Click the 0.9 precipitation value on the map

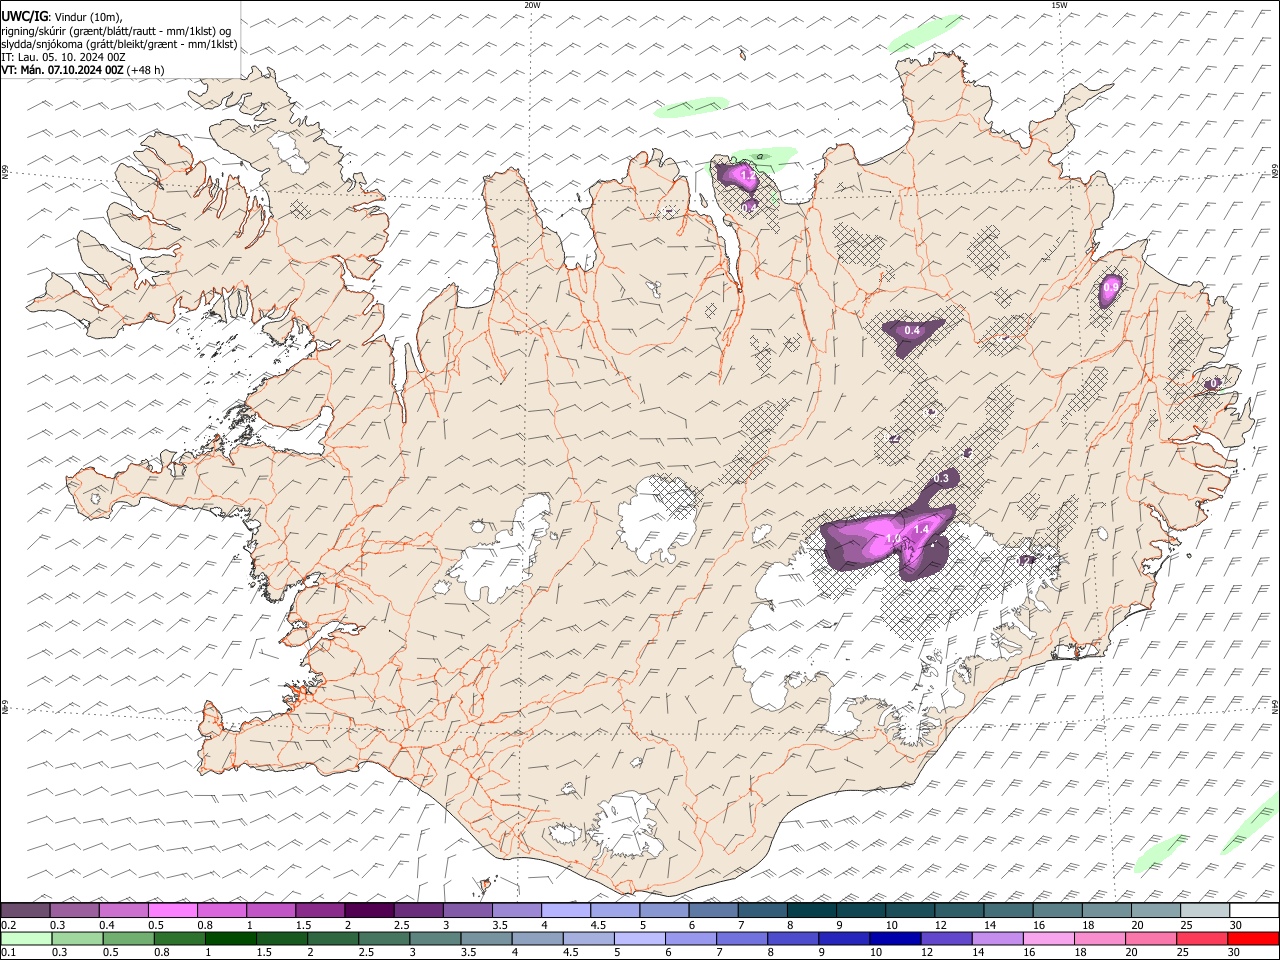click(x=1110, y=288)
